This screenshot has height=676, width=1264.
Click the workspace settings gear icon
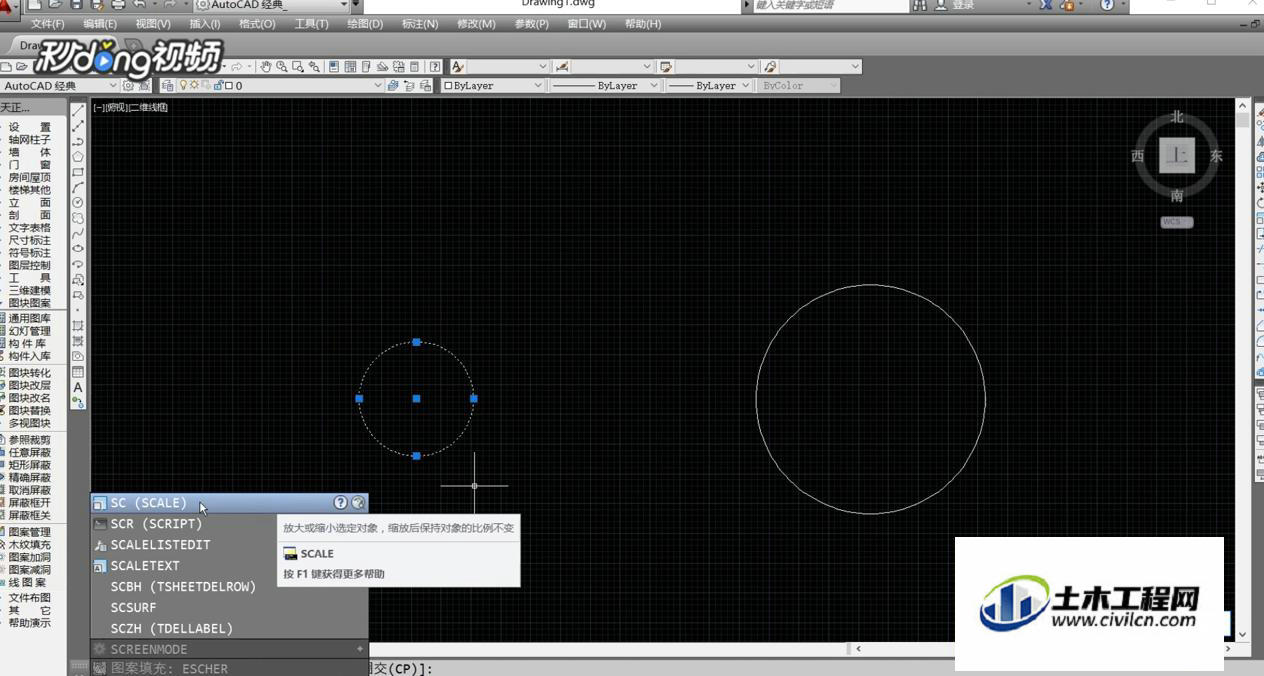pos(128,86)
